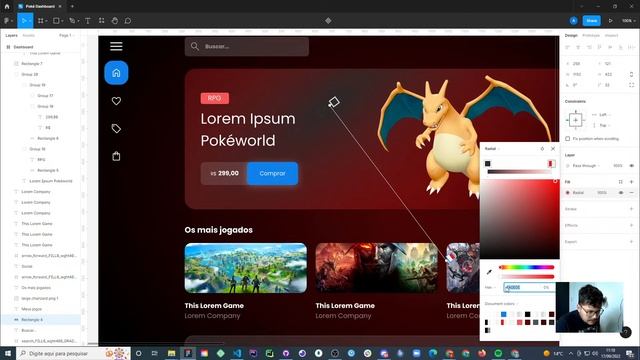Open the Hex color format dropdown
Viewport: 640px width, 360px height.
[490, 287]
